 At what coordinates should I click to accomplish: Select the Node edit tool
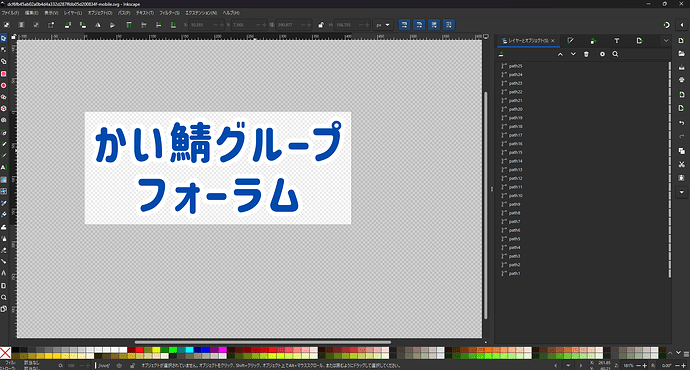4,50
